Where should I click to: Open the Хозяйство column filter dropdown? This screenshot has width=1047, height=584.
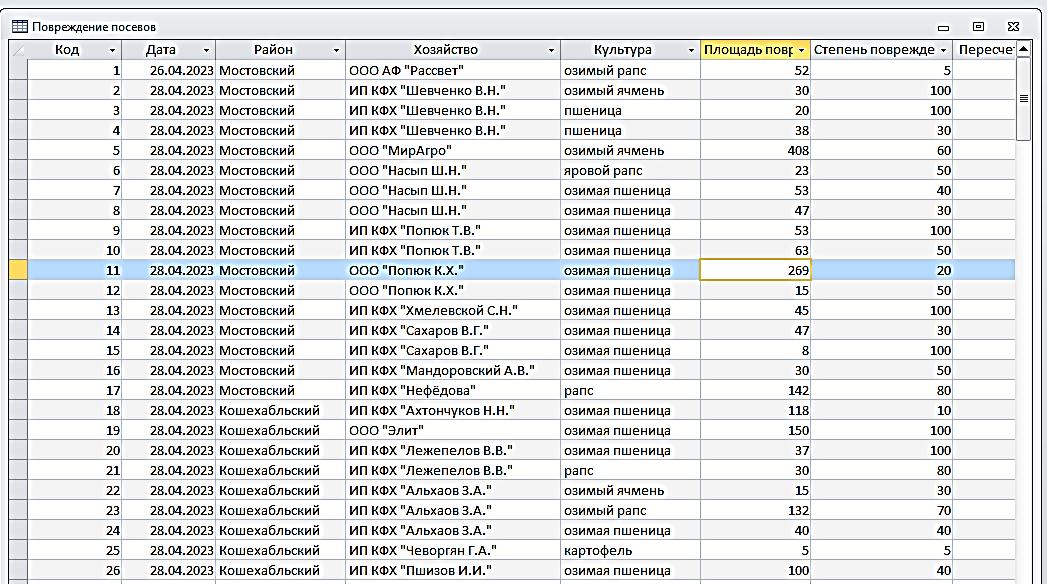coord(551,50)
